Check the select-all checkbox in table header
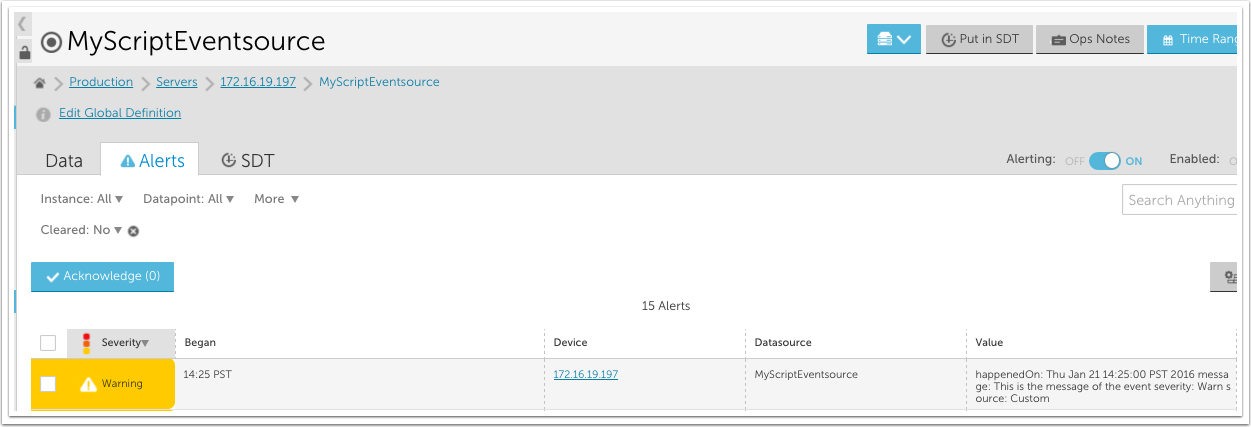The width and height of the screenshot is (1251, 427). pyautogui.click(x=48, y=343)
